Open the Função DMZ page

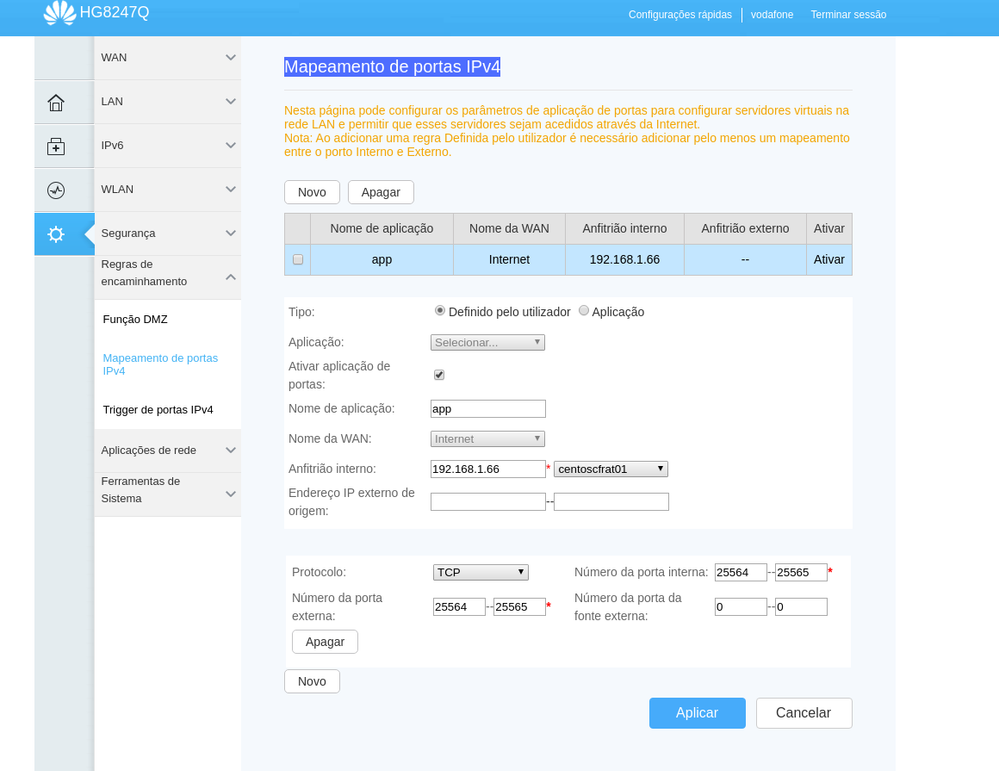coord(134,319)
